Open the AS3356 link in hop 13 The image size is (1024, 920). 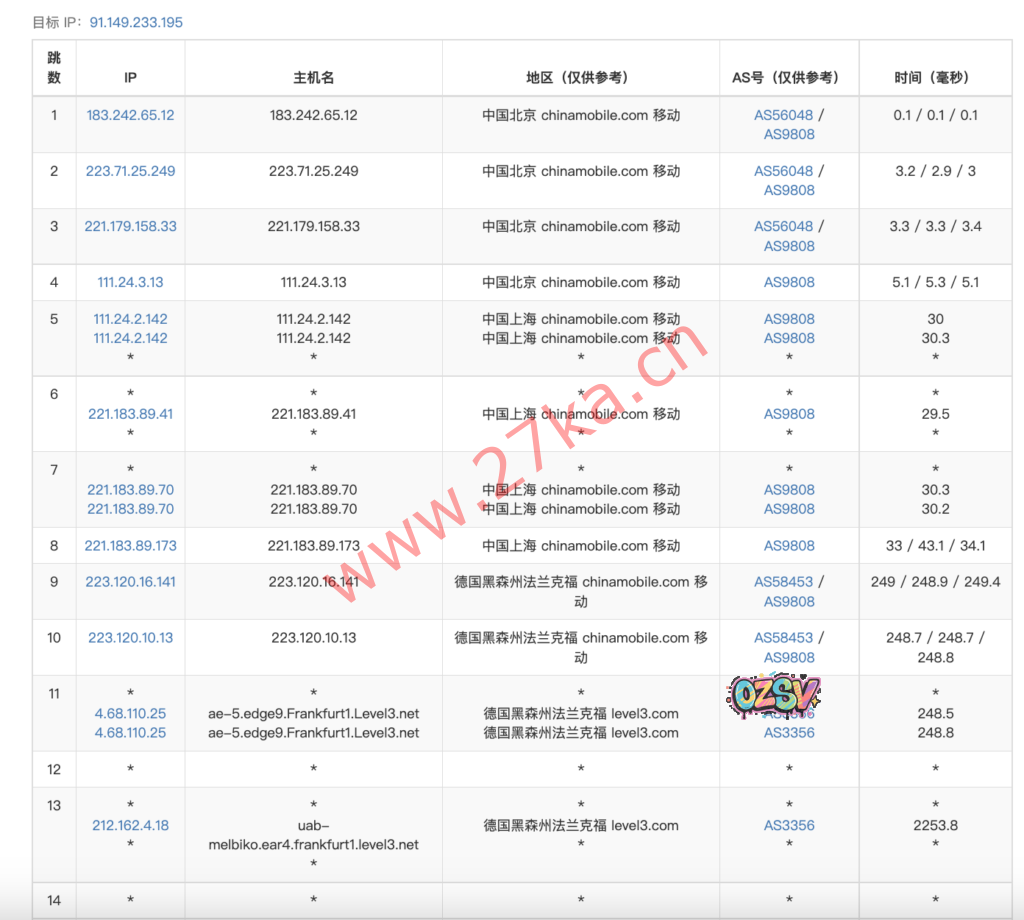pos(789,826)
